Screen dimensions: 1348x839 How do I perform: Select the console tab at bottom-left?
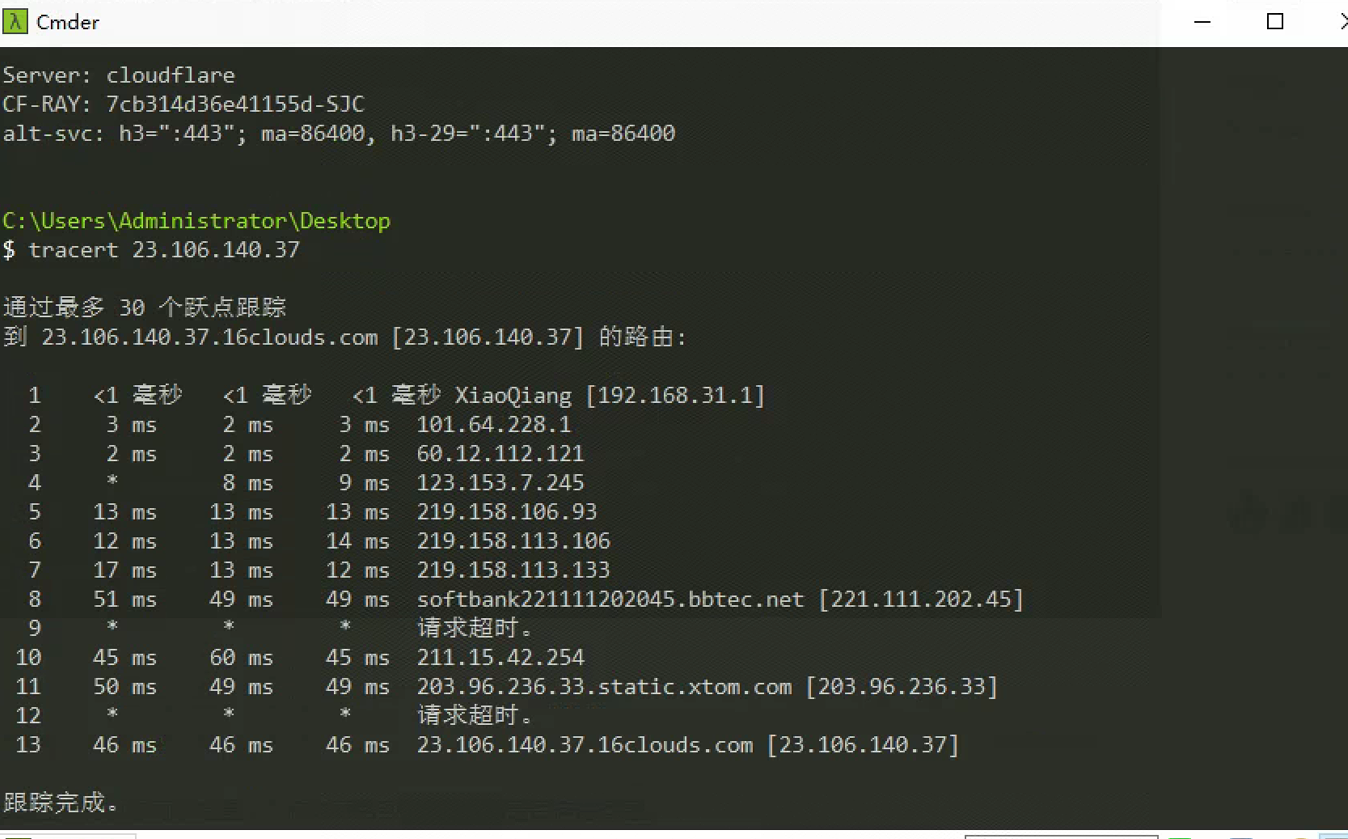(x=70, y=836)
